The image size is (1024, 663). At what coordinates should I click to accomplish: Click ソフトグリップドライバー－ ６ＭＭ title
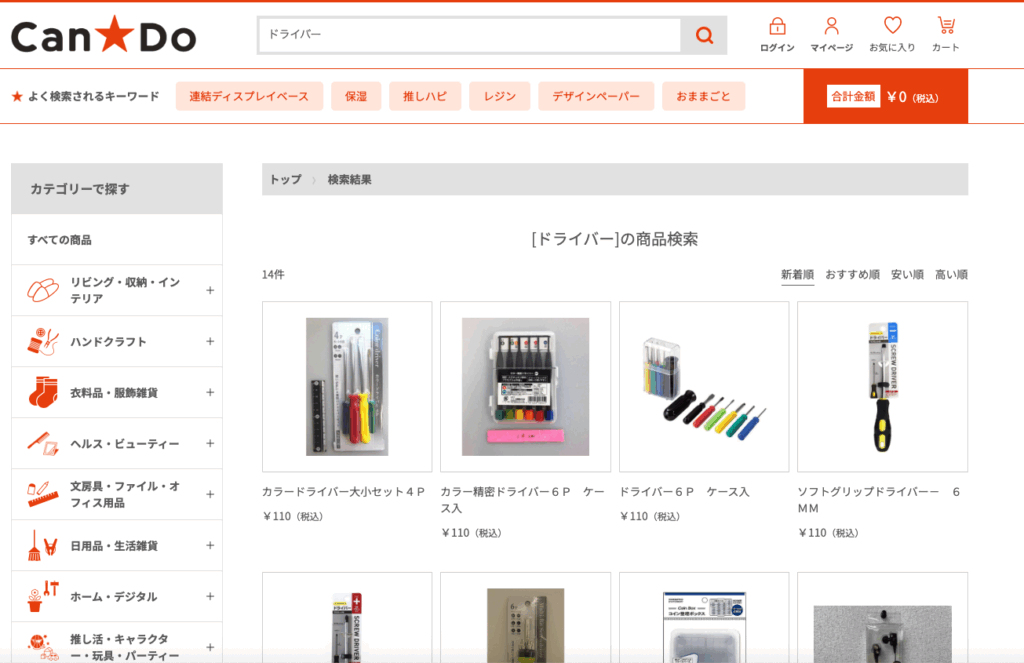[x=879, y=500]
